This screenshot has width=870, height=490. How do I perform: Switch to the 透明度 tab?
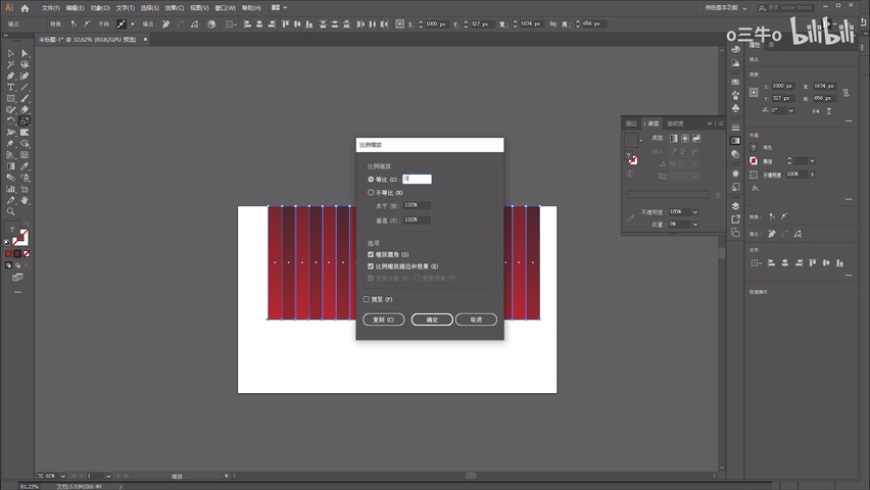(x=676, y=123)
